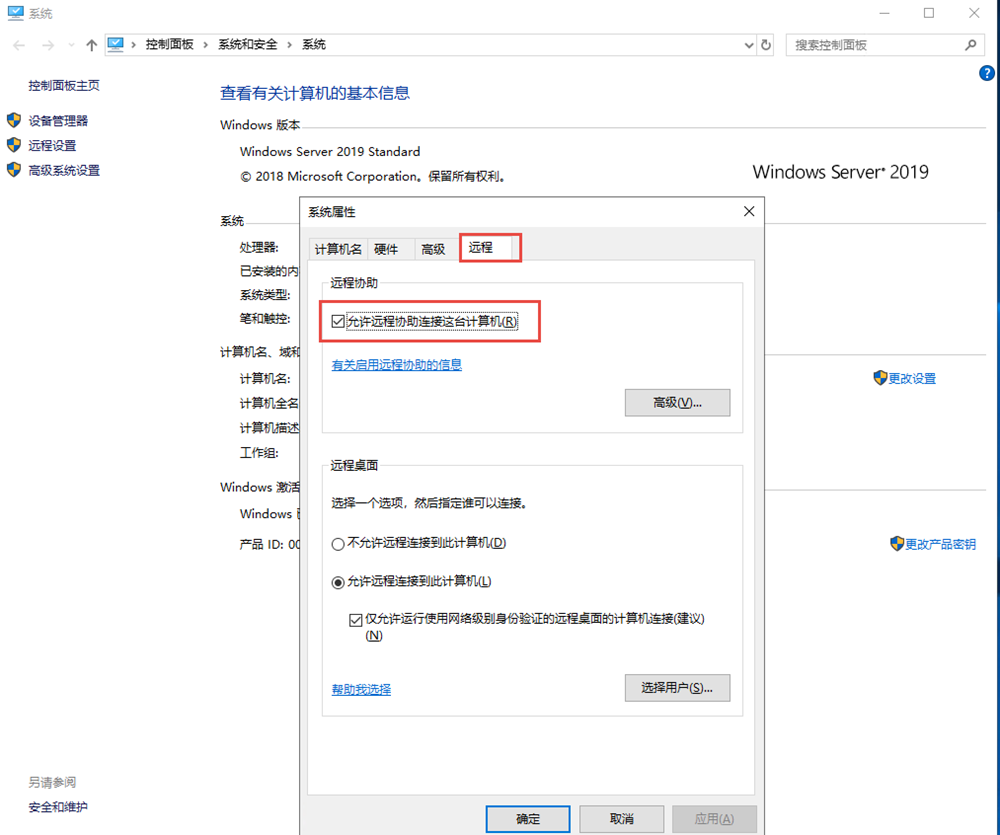
Task: Open the 有关启用远程协助的信息 link
Action: [x=396, y=365]
